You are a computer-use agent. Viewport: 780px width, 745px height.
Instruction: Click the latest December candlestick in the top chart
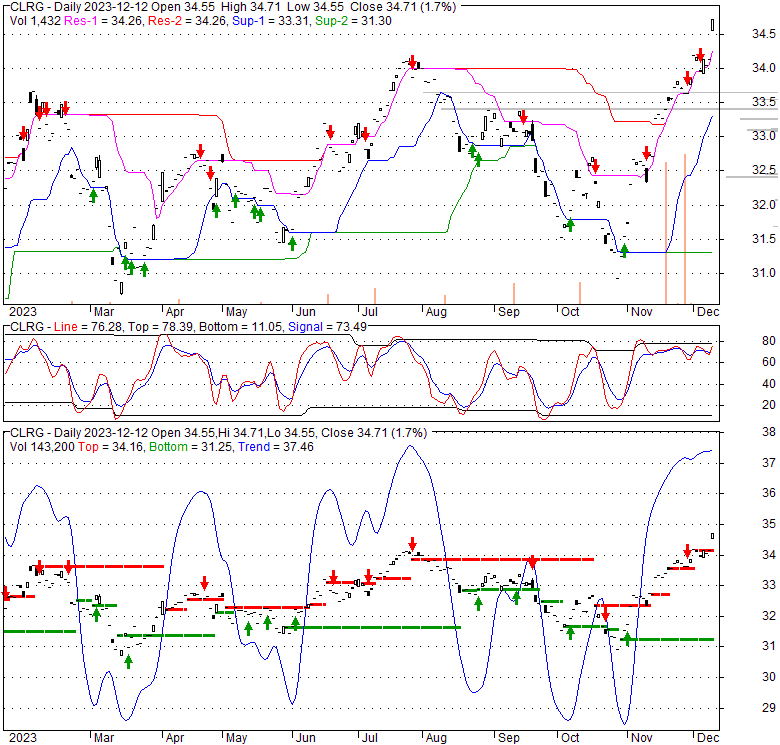pos(713,25)
